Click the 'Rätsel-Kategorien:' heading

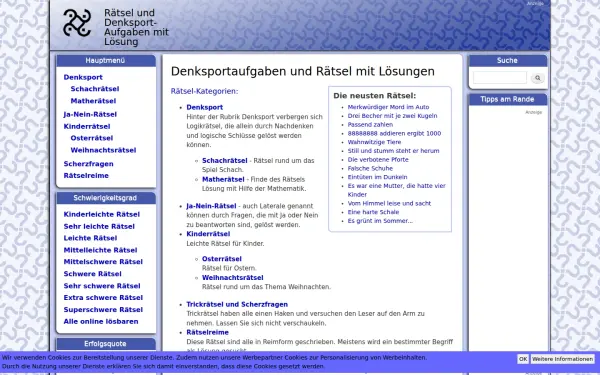point(204,91)
